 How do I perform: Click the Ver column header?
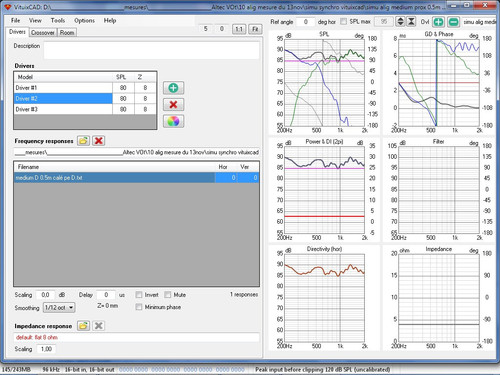pos(248,167)
